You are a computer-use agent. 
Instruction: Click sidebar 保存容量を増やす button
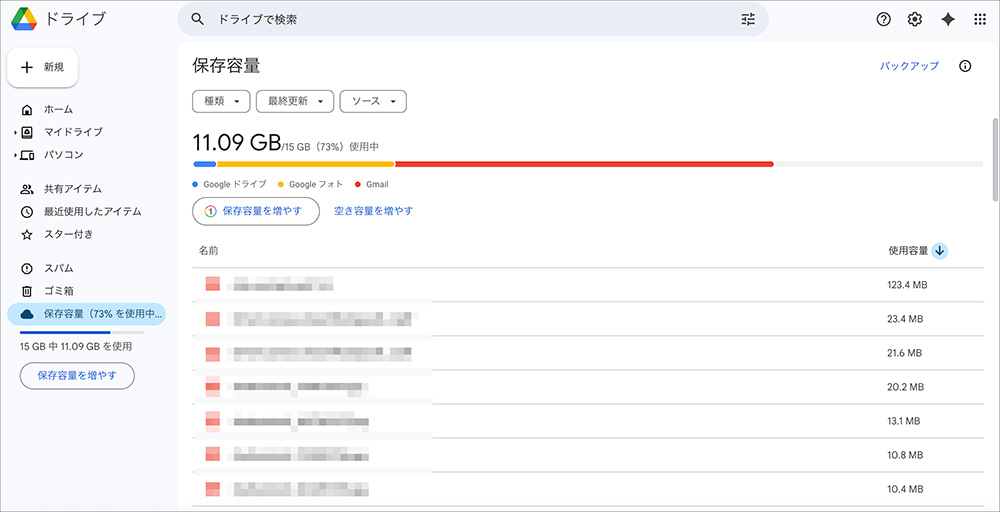[x=77, y=376]
